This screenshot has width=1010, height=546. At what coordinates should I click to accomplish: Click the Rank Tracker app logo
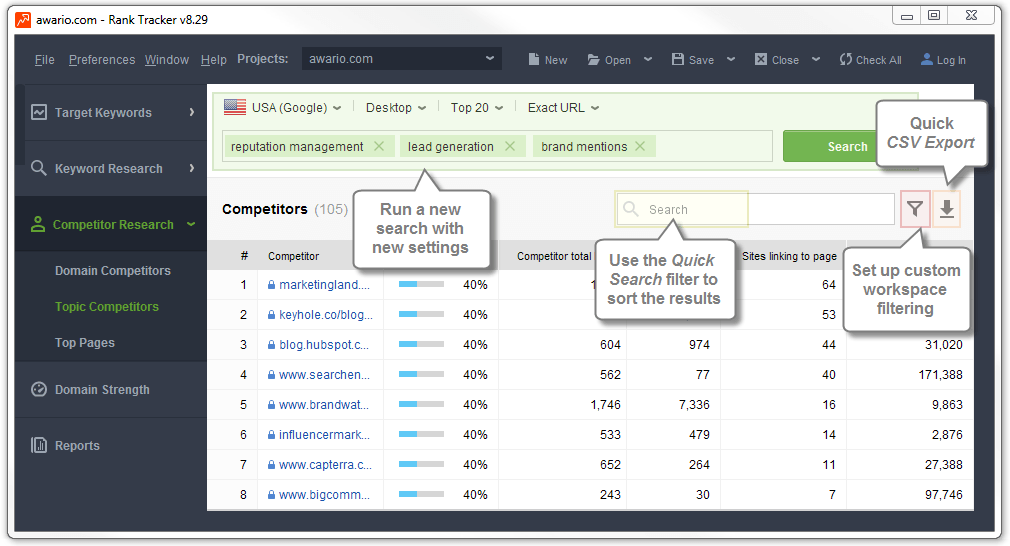[x=23, y=19]
